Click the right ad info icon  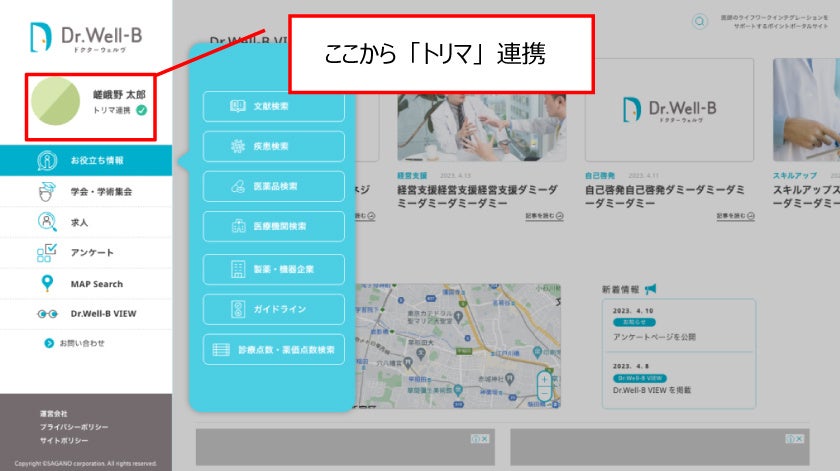[790, 439]
